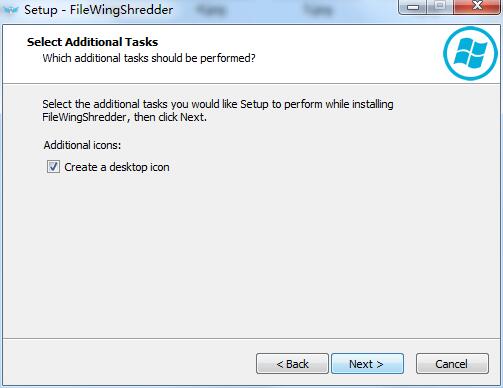Click the 'Create a desktop icon' label text
This screenshot has width=503, height=388.
(x=117, y=167)
